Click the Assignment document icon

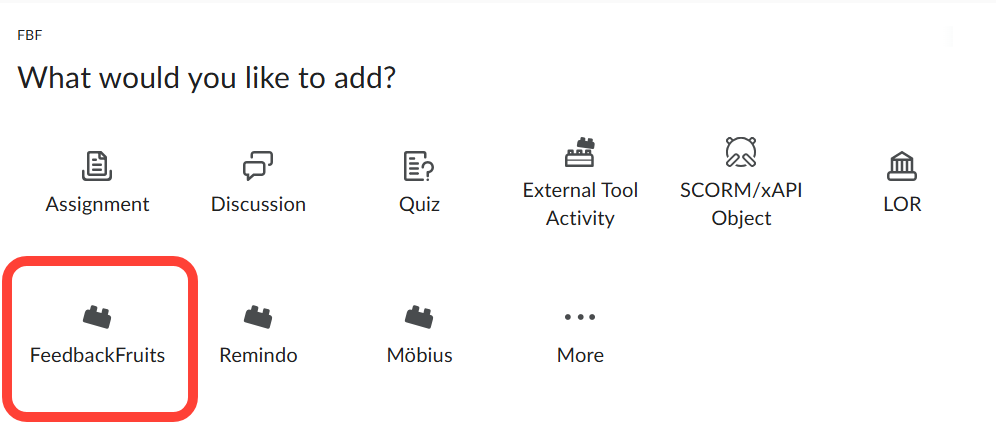[97, 166]
